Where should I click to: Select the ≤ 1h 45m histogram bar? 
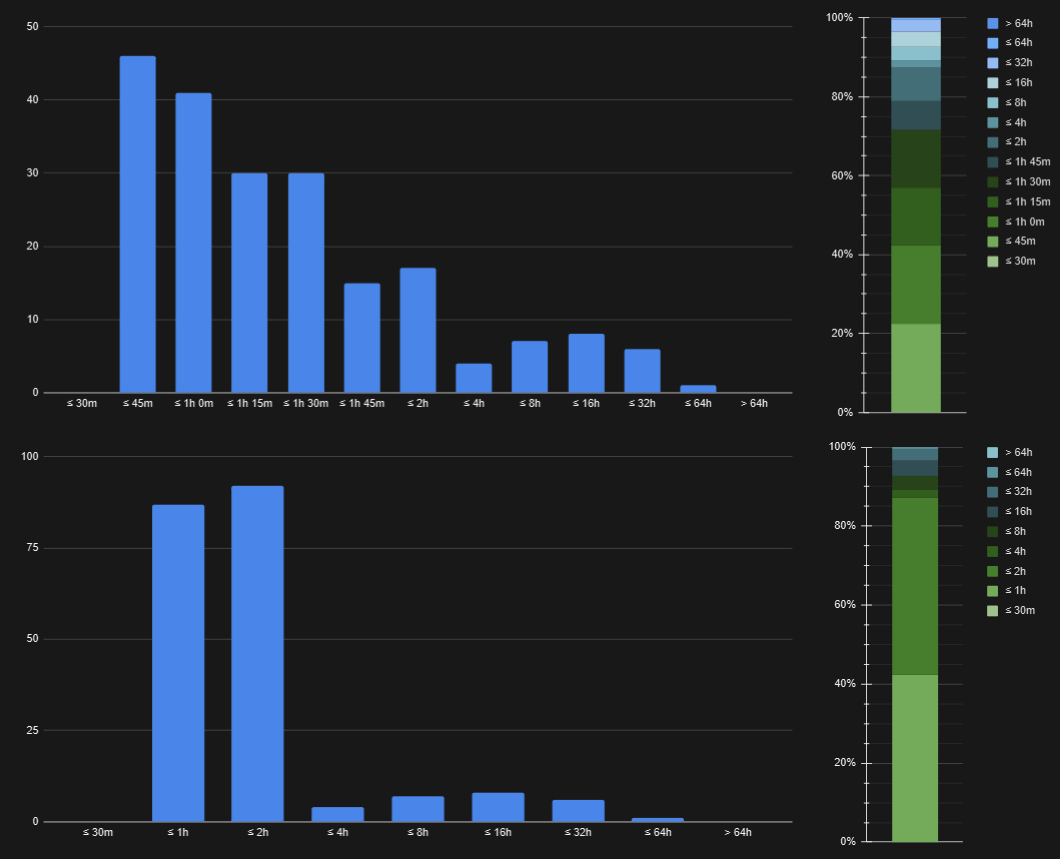(362, 338)
